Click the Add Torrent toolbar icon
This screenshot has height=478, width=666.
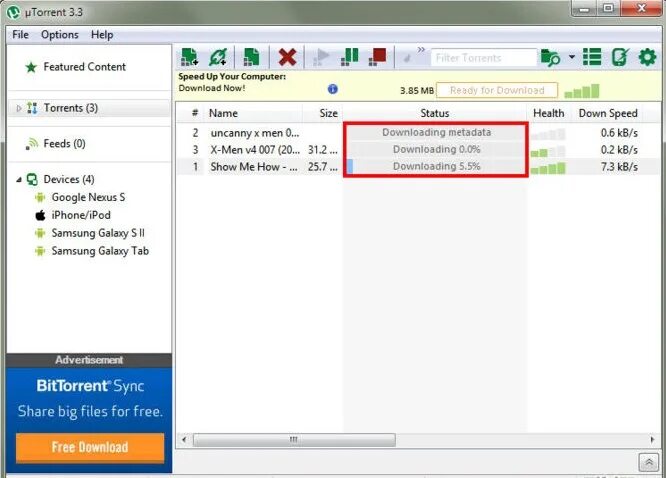[x=189, y=57]
